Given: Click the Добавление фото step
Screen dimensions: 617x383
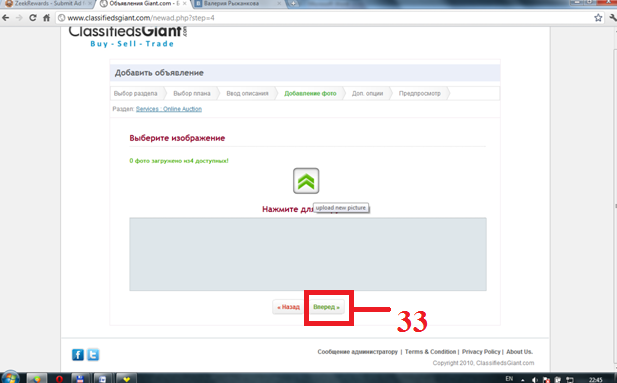Looking at the screenshot, I should coord(310,93).
